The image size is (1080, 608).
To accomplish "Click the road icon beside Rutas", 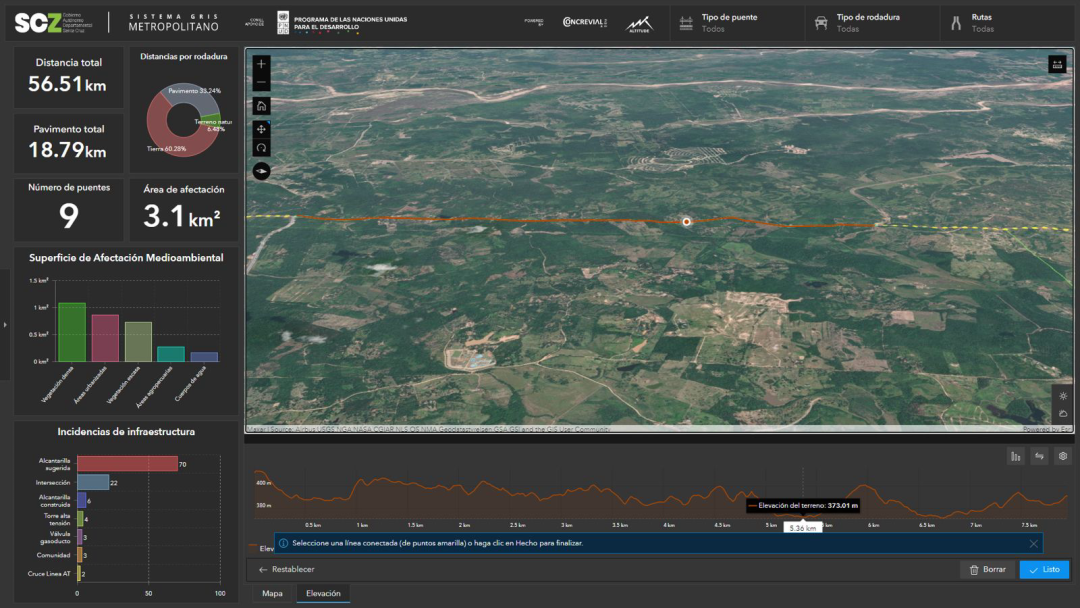I will tap(956, 23).
